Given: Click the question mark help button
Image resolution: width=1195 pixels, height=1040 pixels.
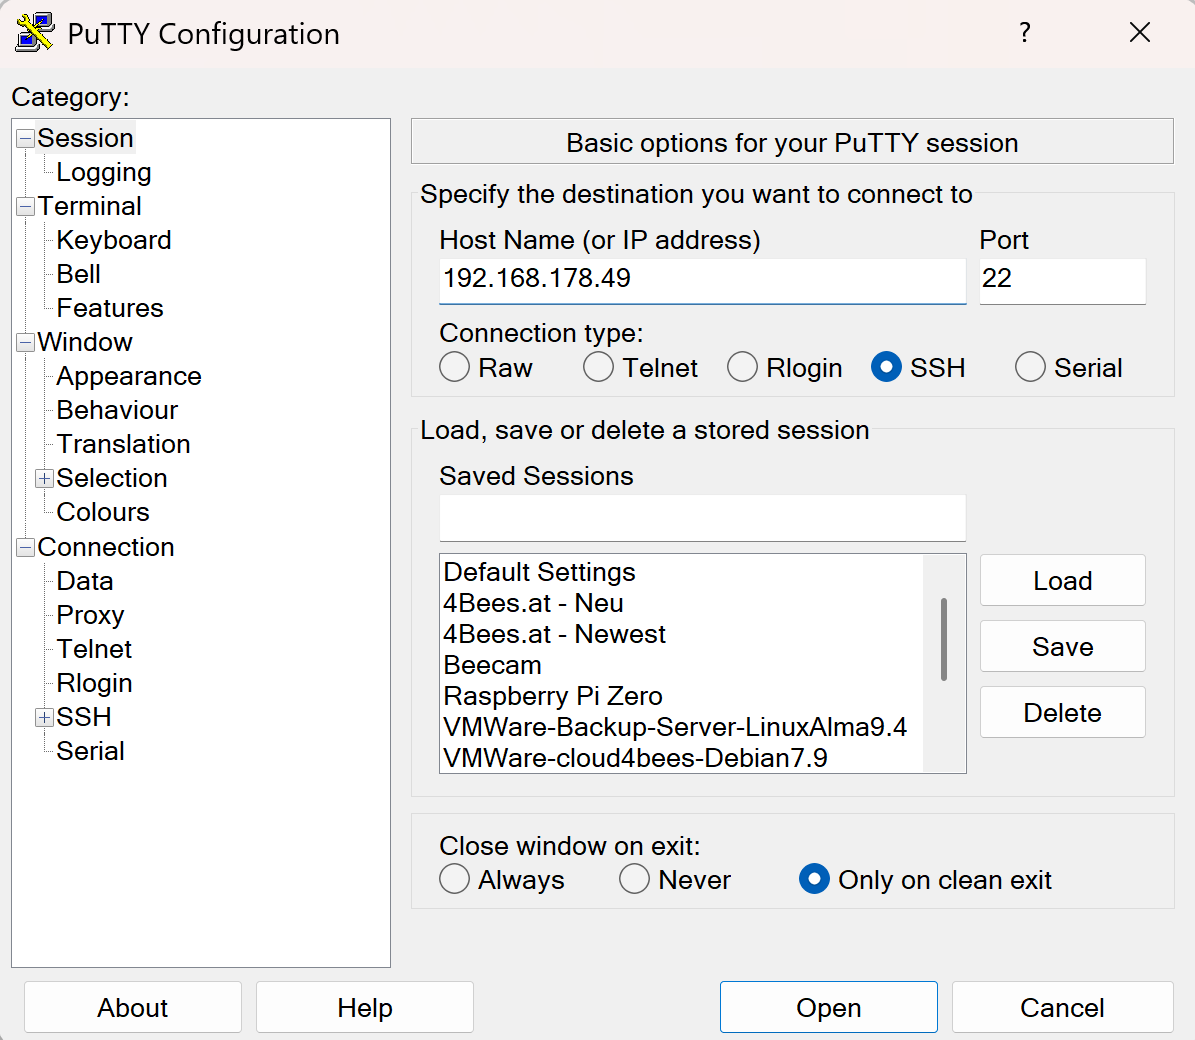Looking at the screenshot, I should click(1025, 33).
